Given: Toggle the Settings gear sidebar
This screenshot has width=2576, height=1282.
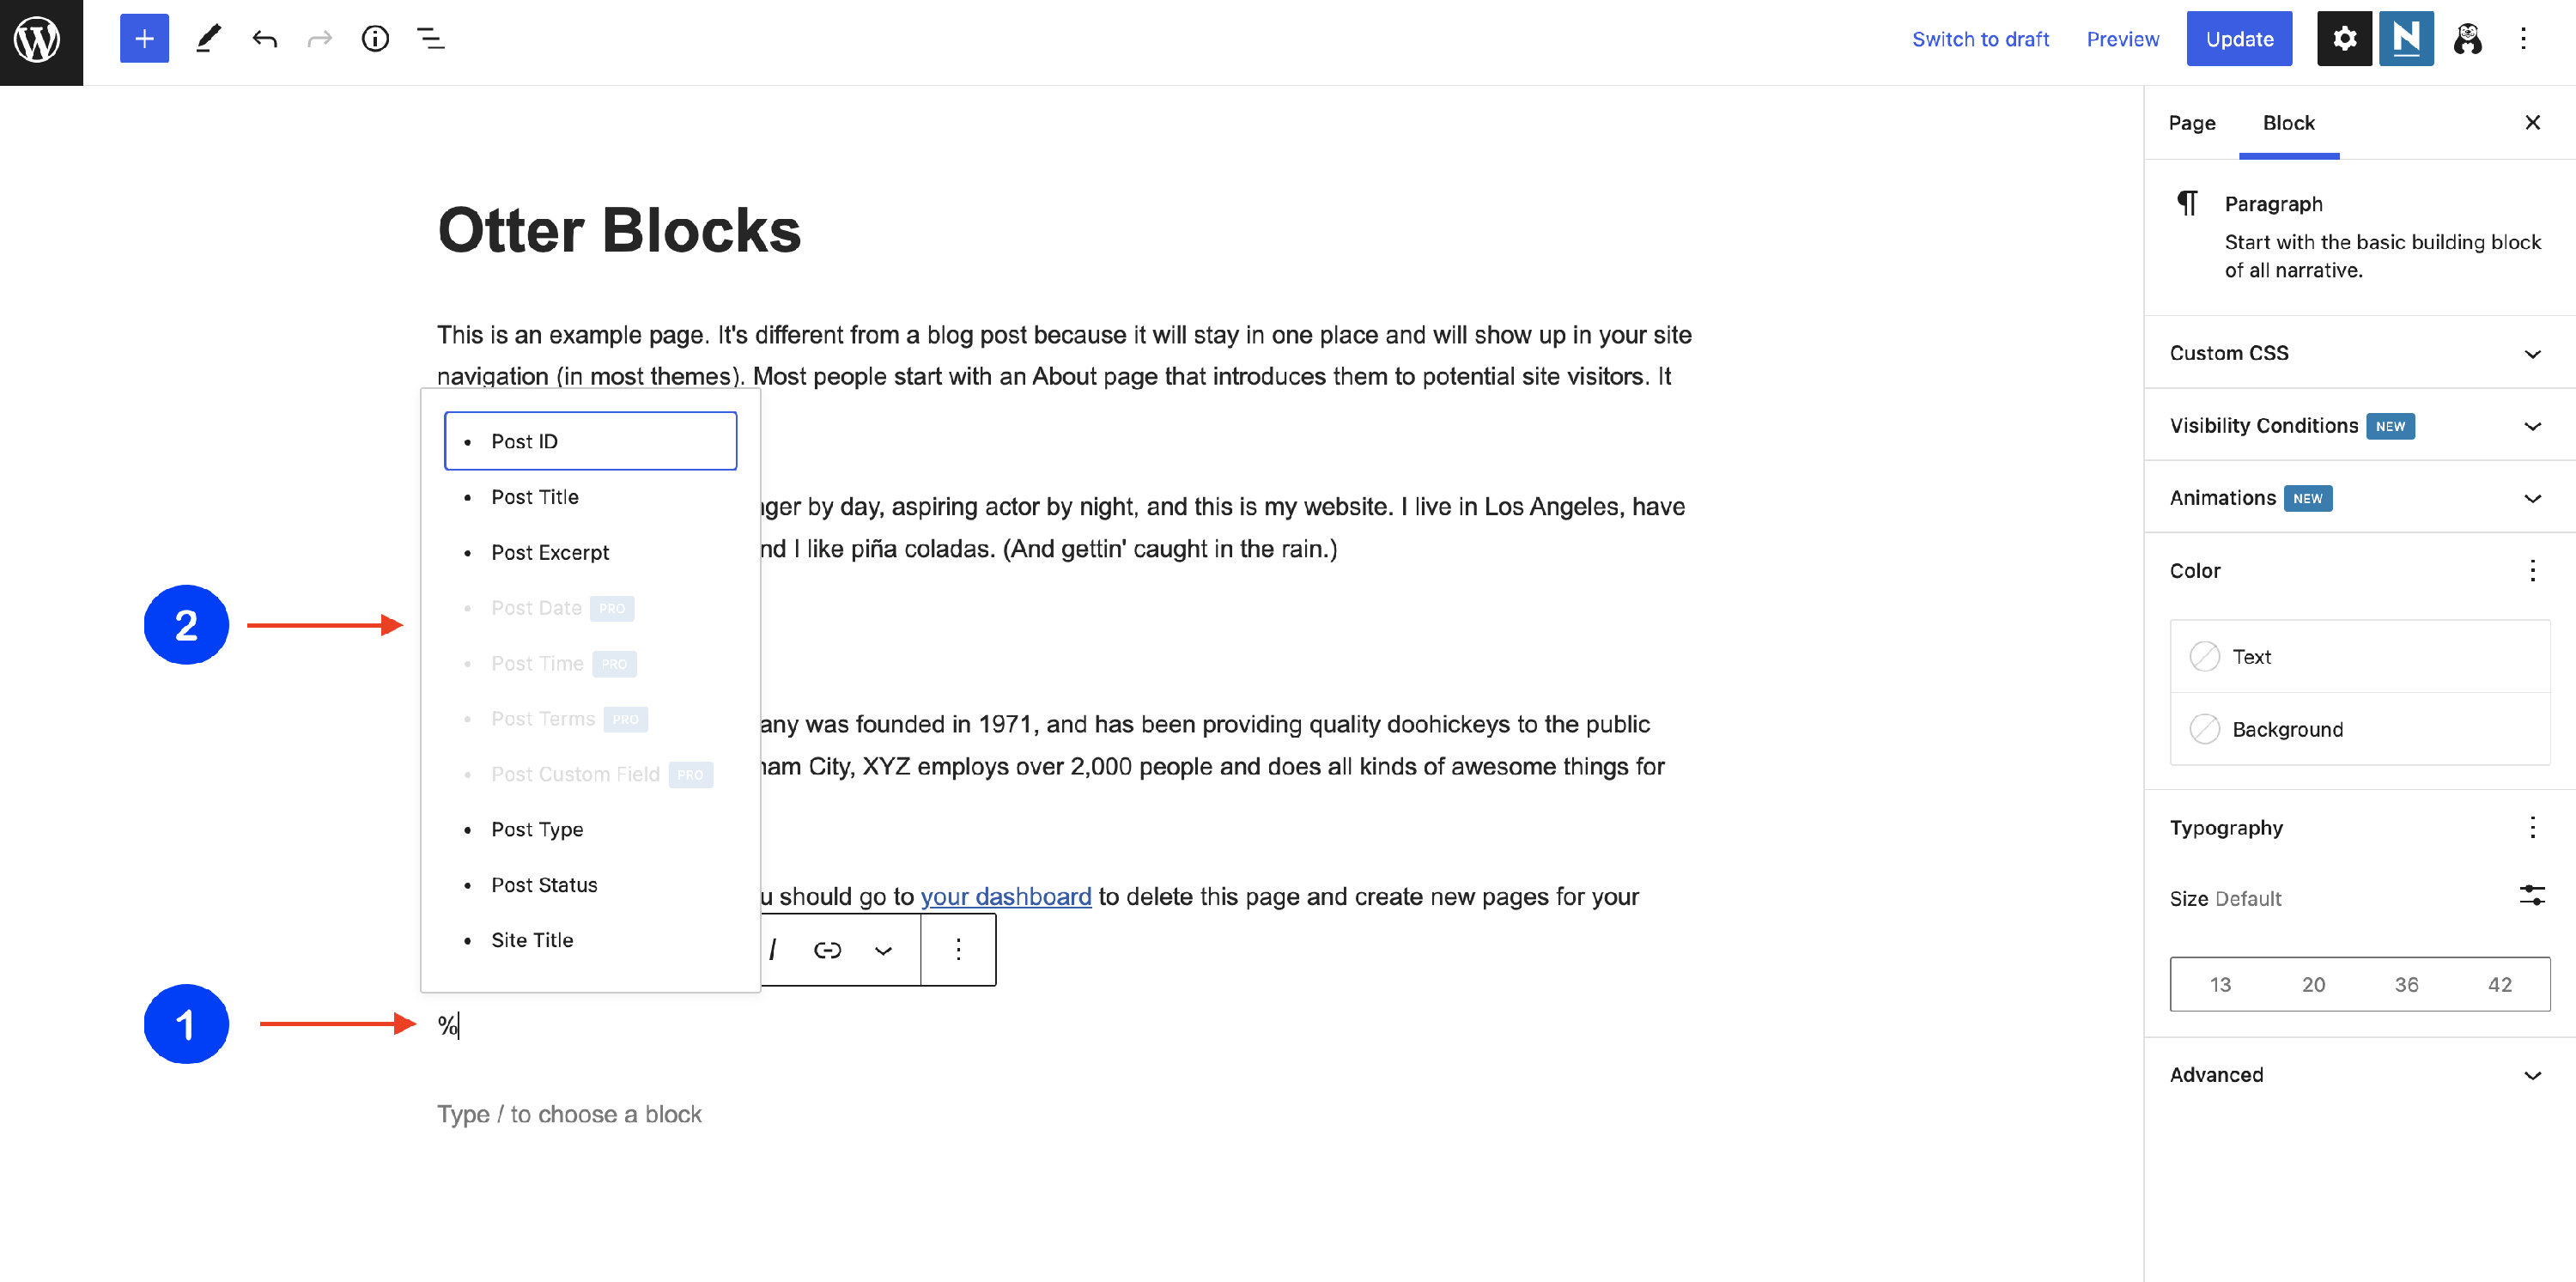Looking at the screenshot, I should click(x=2344, y=39).
